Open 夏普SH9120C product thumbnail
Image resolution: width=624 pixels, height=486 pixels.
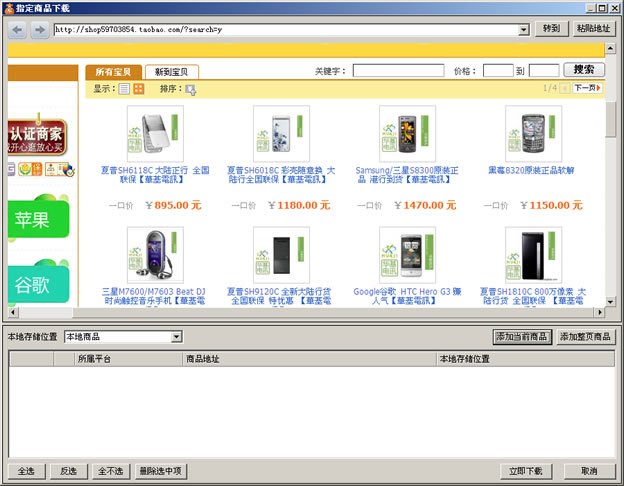[x=281, y=255]
